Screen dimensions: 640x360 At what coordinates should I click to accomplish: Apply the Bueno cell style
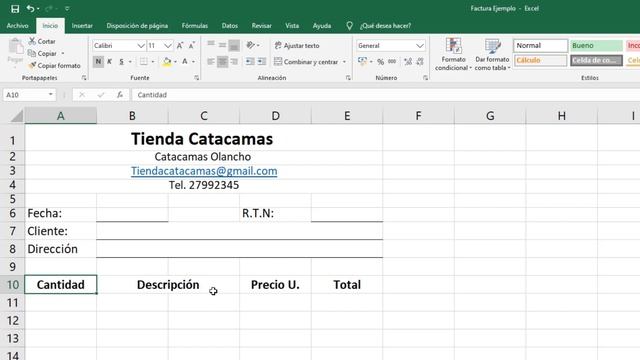click(x=596, y=45)
